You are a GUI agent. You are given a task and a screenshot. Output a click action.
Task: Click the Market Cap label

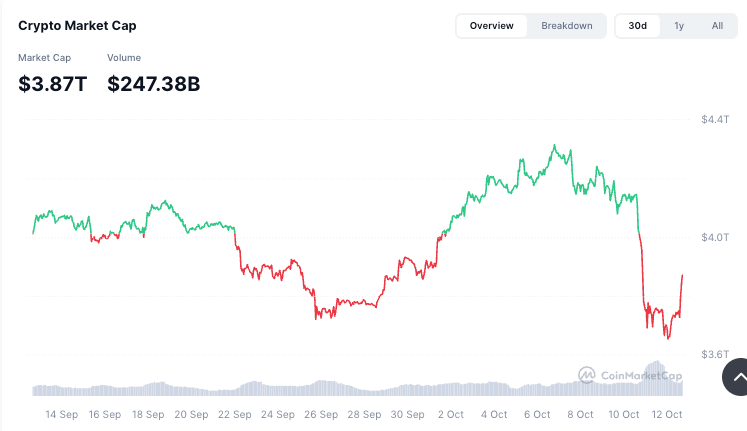(44, 58)
